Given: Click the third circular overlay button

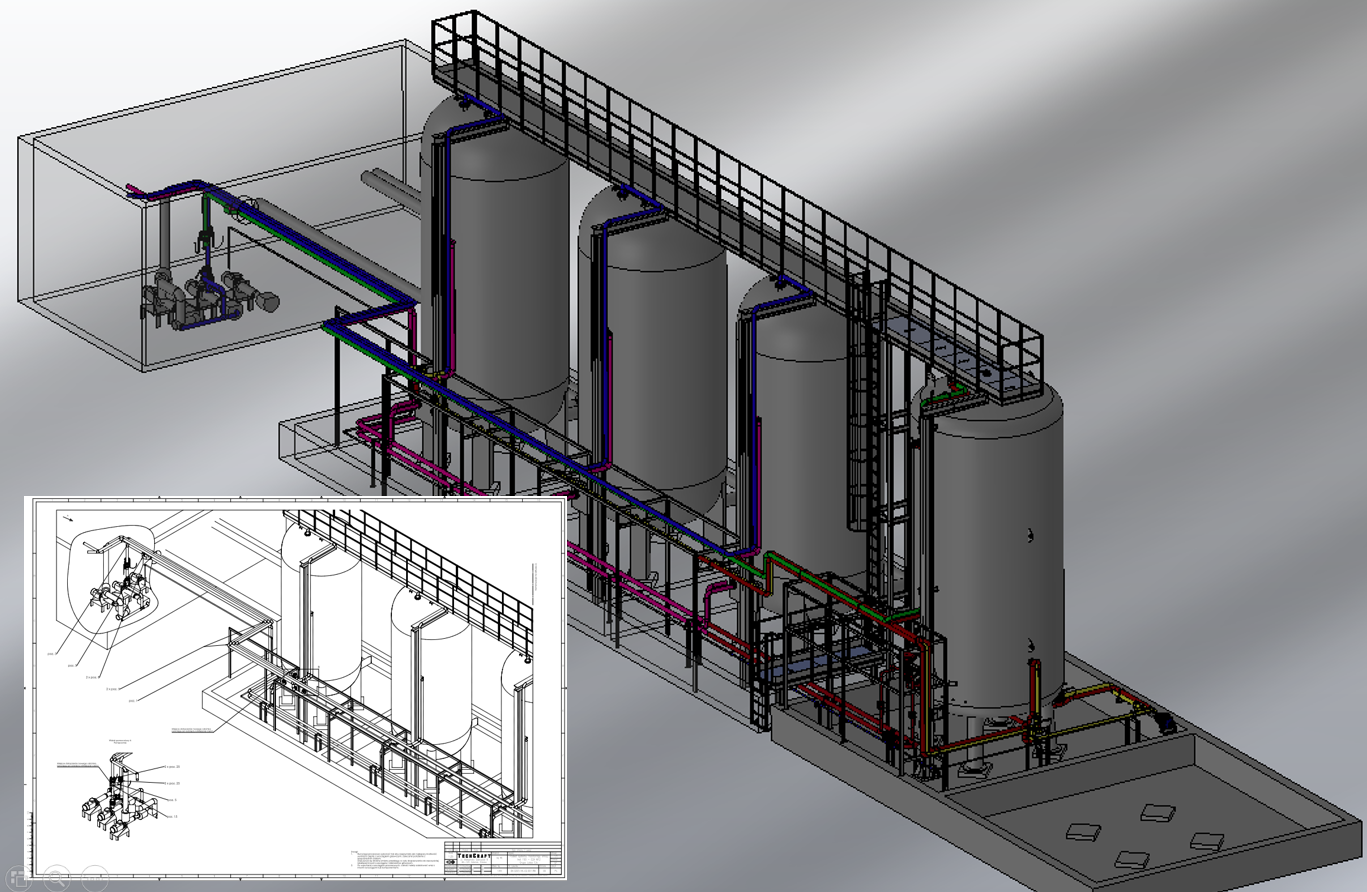Looking at the screenshot, I should [94, 879].
